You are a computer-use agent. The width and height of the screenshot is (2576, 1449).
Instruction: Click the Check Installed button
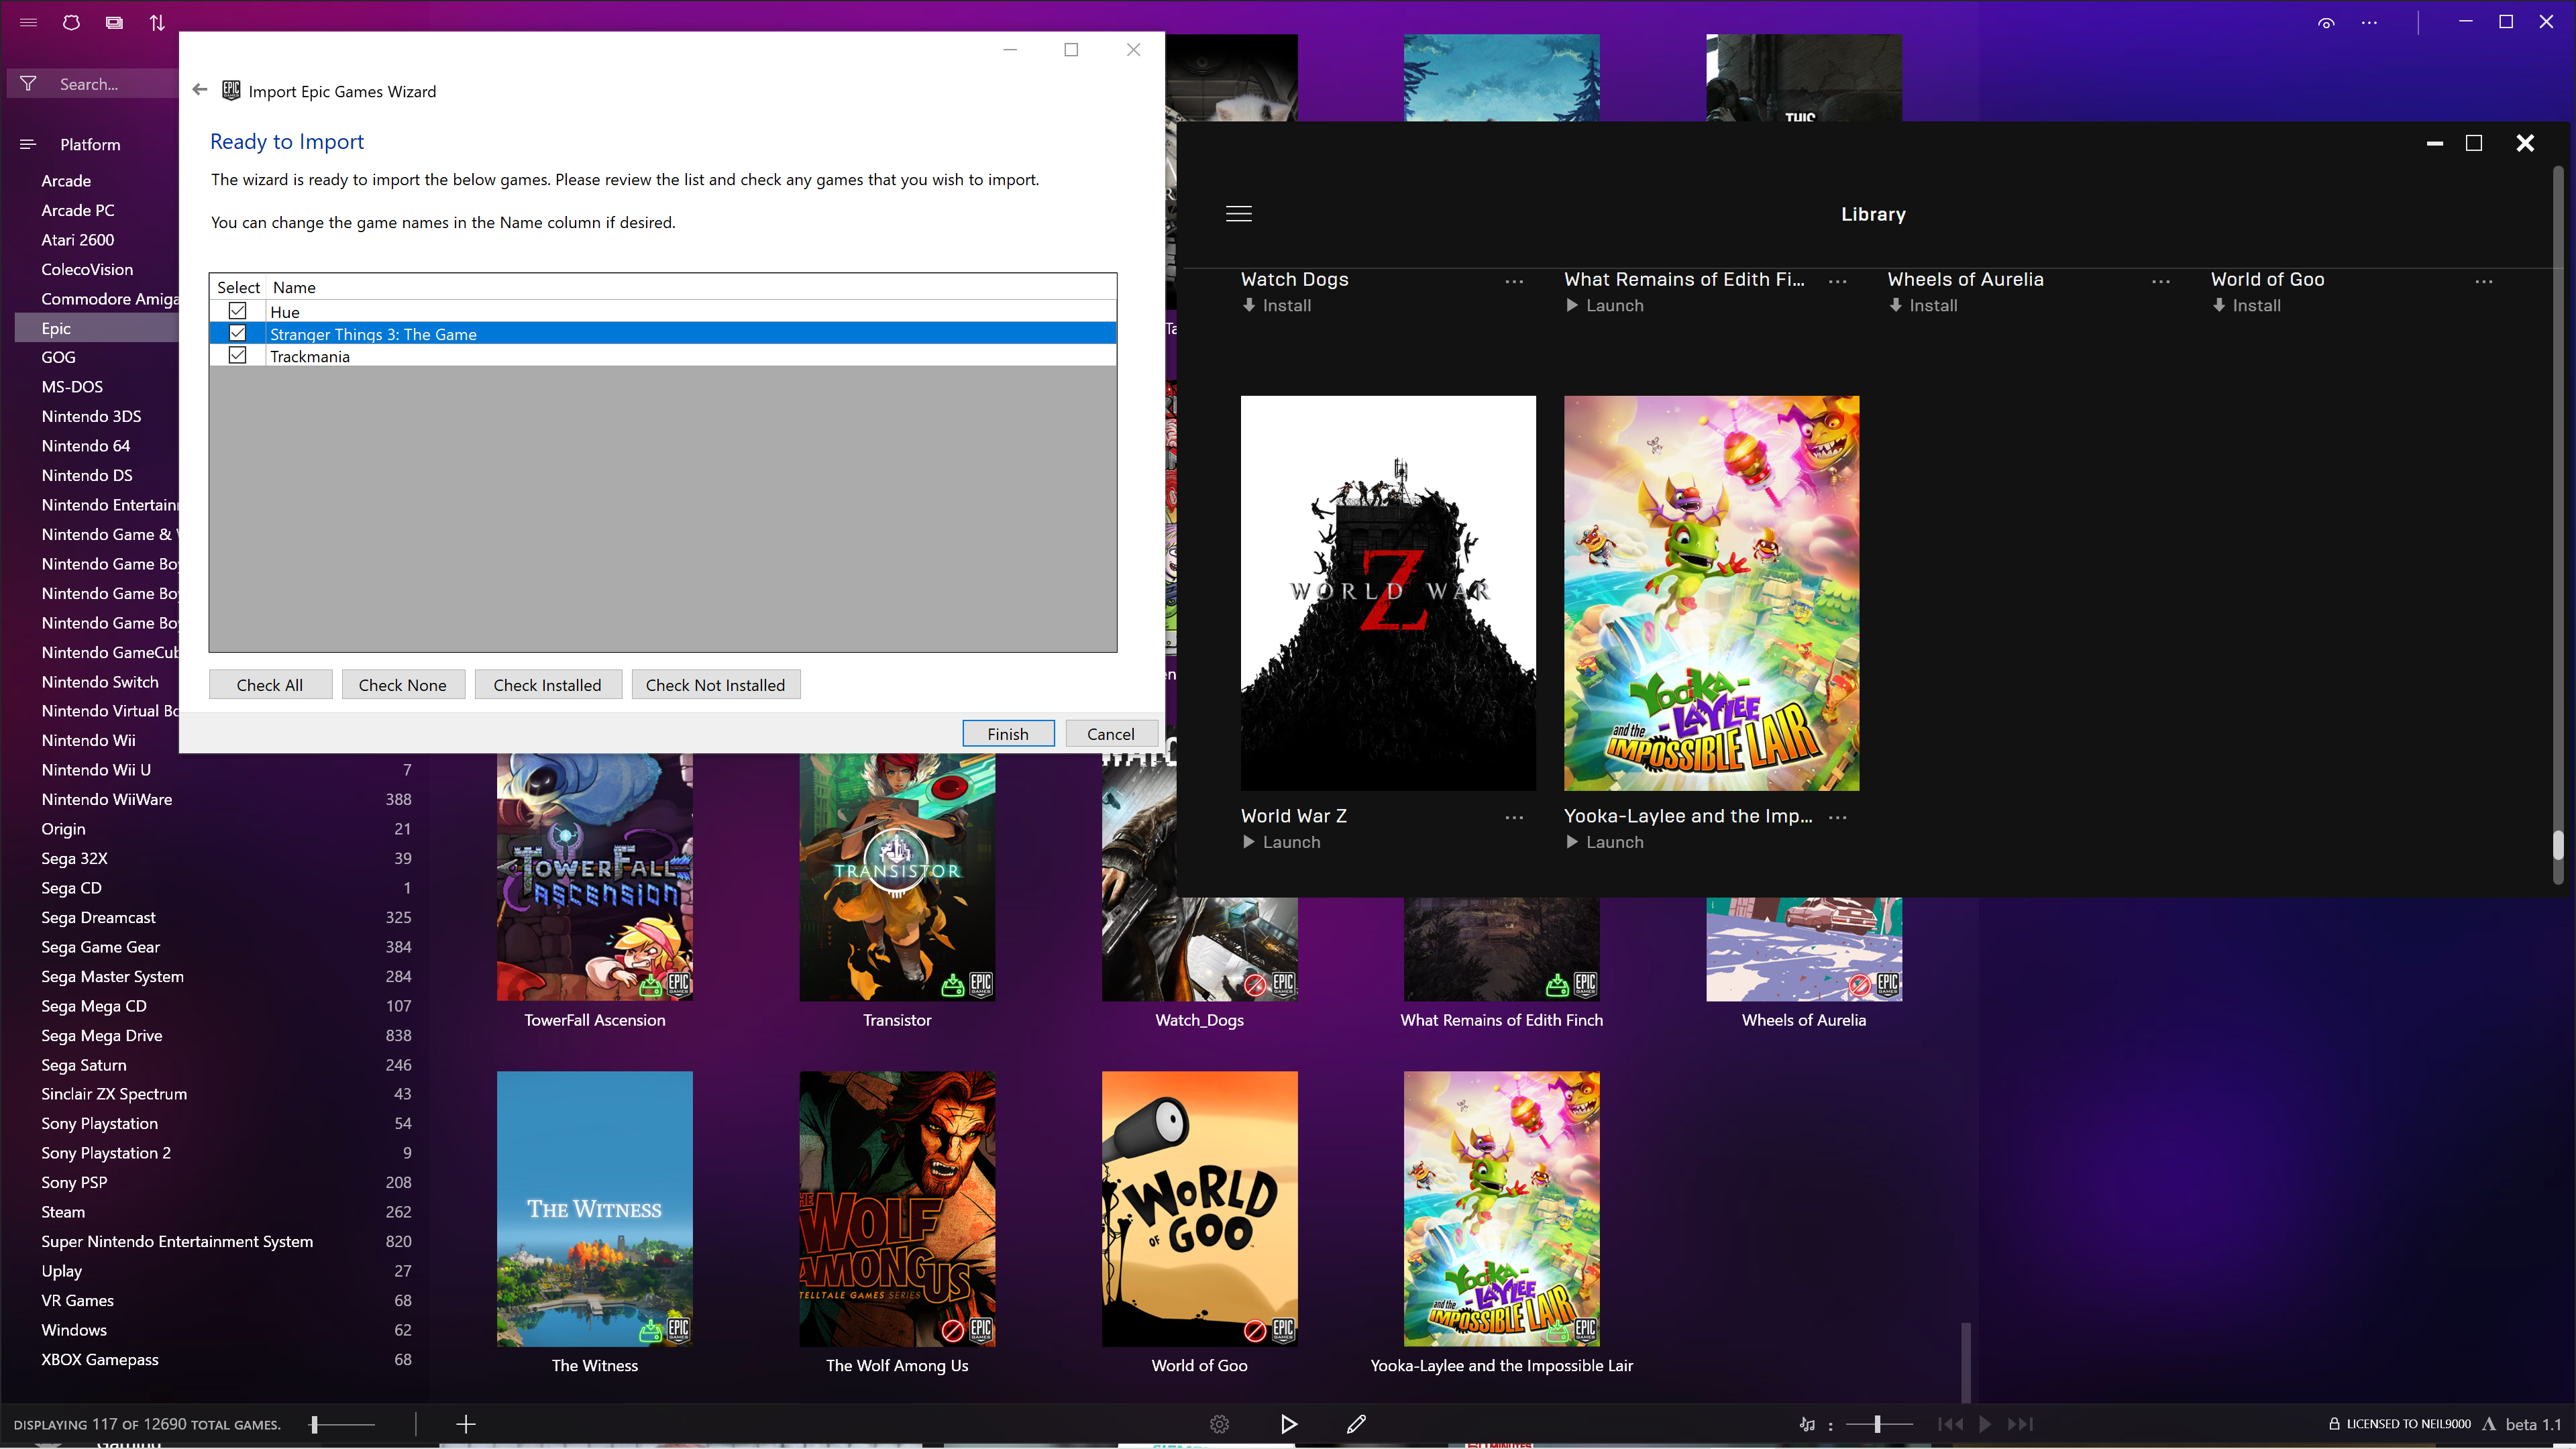coord(548,685)
